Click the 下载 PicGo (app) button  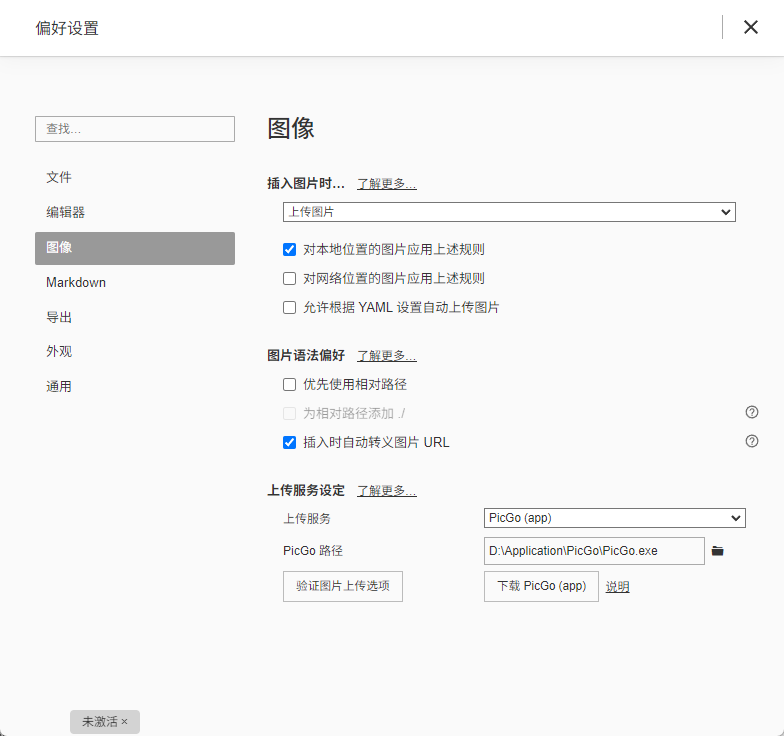tap(541, 586)
